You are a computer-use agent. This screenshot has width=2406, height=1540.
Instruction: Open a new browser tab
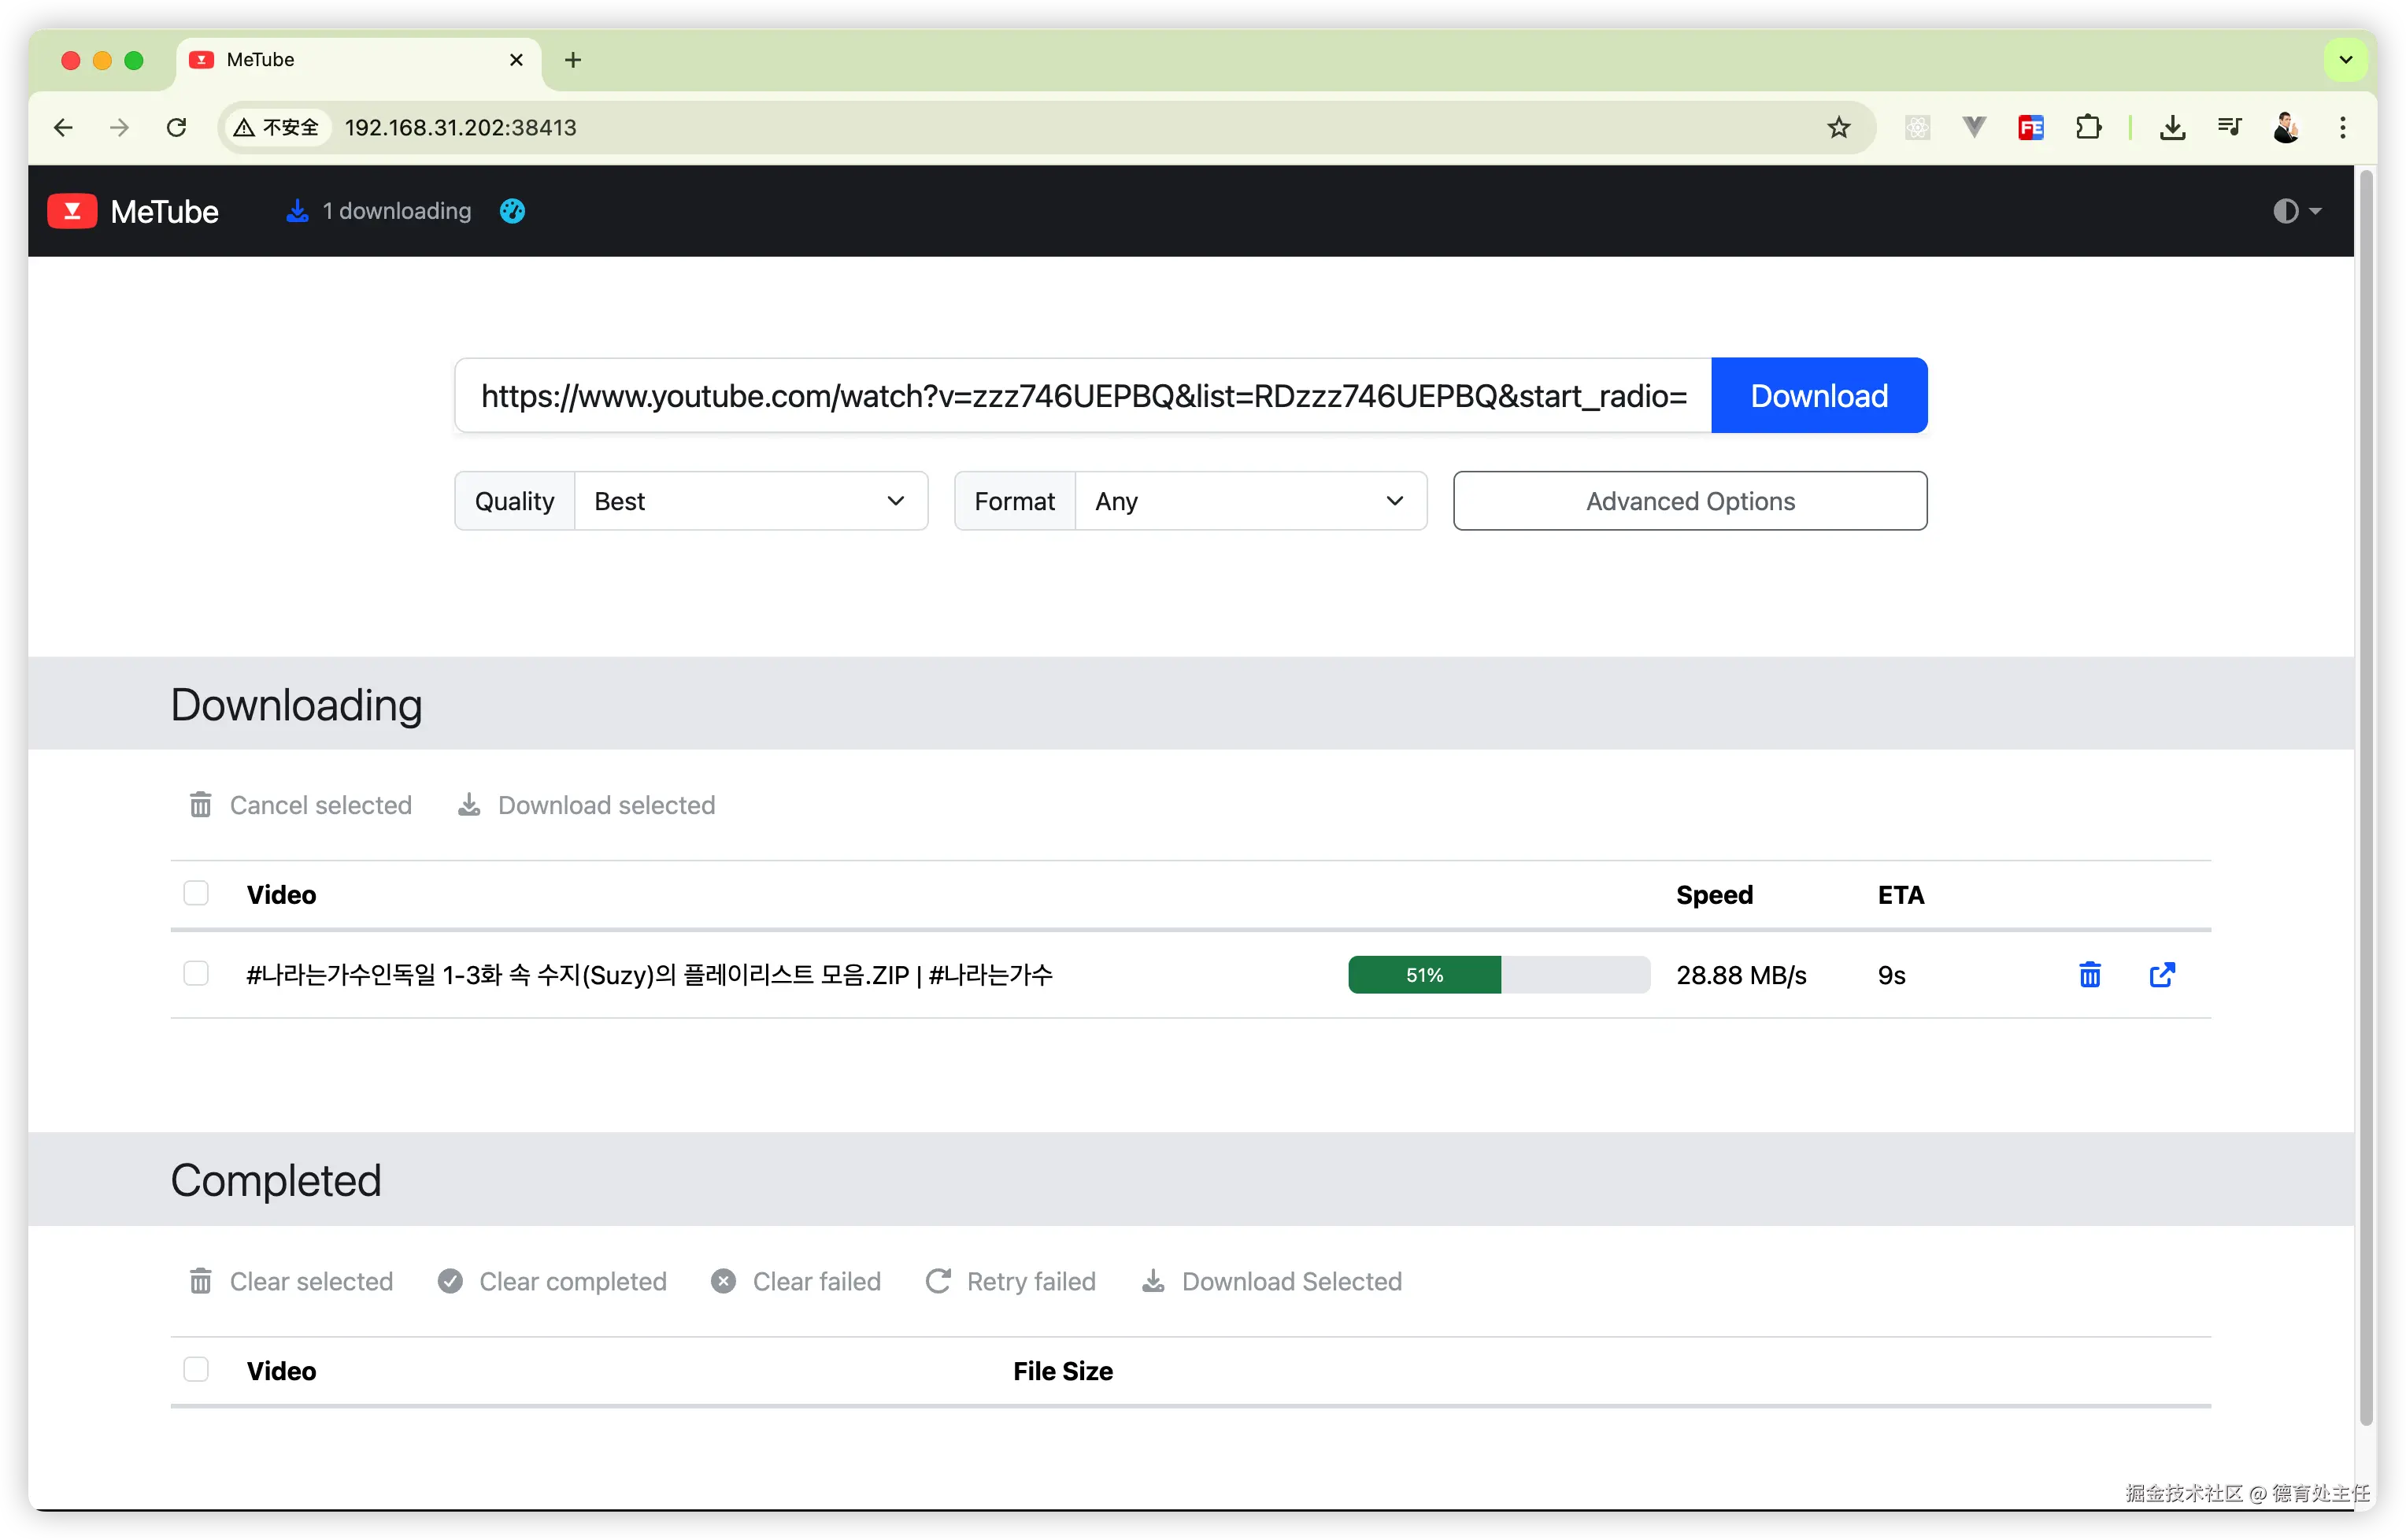click(x=573, y=60)
